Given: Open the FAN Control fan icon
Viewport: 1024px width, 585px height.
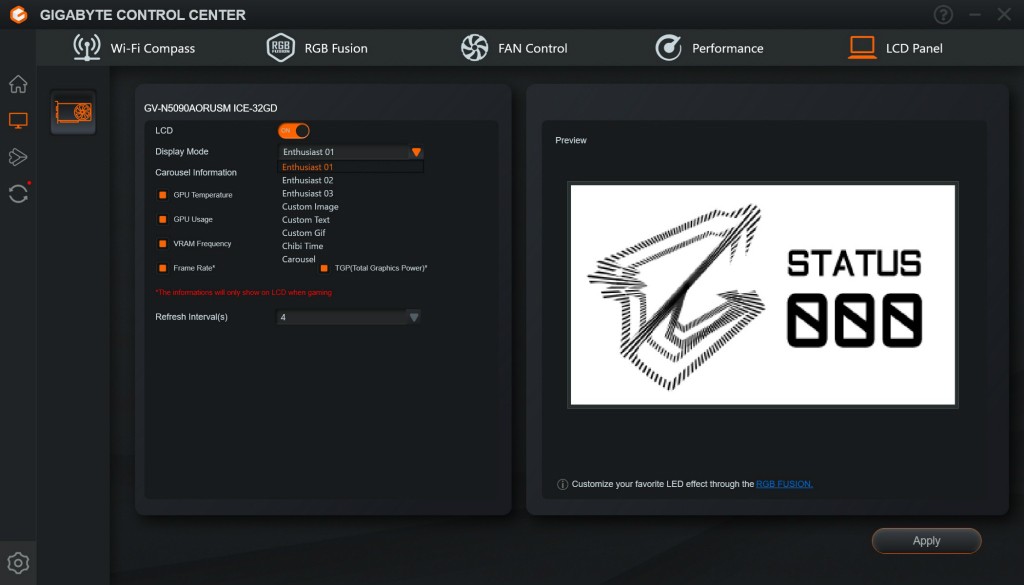Looking at the screenshot, I should click(475, 48).
